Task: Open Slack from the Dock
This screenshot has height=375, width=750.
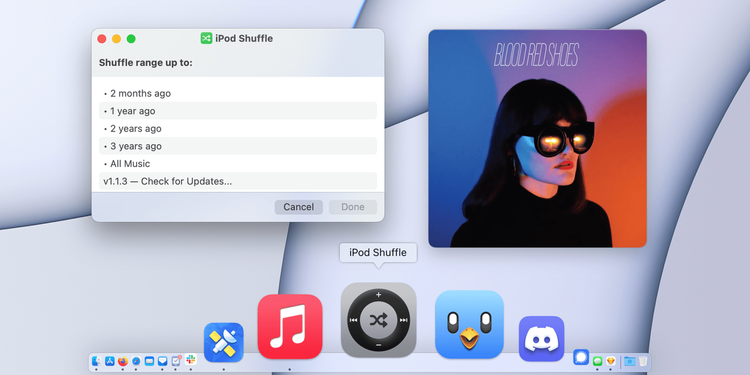Action: pyautogui.click(x=191, y=359)
